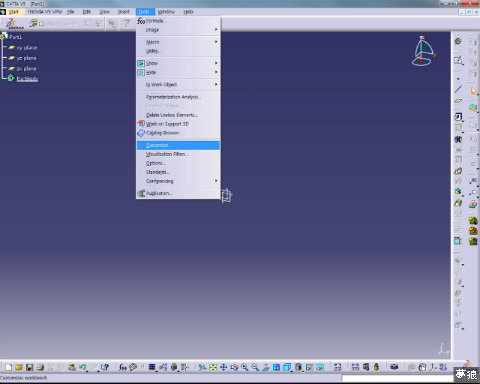The image size is (480, 384).
Task: Click the Fit All In icon
Action: tap(213, 367)
